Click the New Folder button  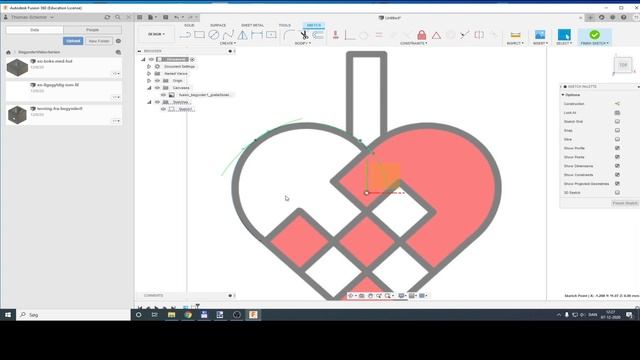click(x=99, y=41)
